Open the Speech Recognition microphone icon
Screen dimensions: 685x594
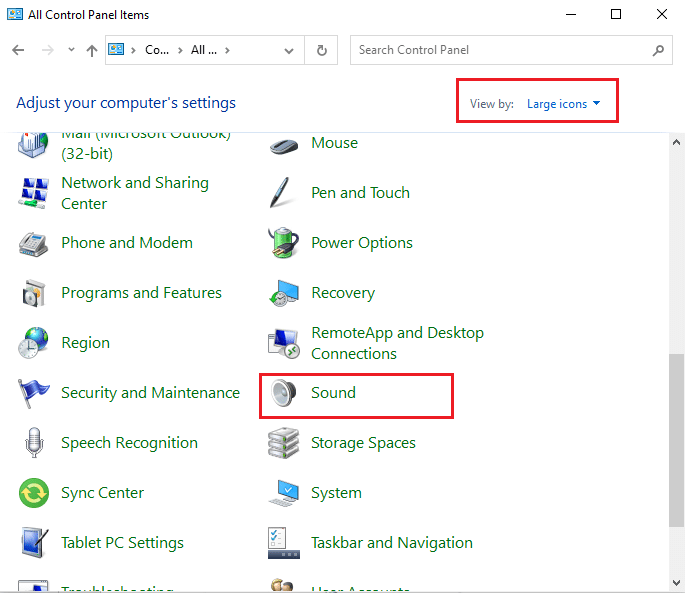click(x=34, y=443)
